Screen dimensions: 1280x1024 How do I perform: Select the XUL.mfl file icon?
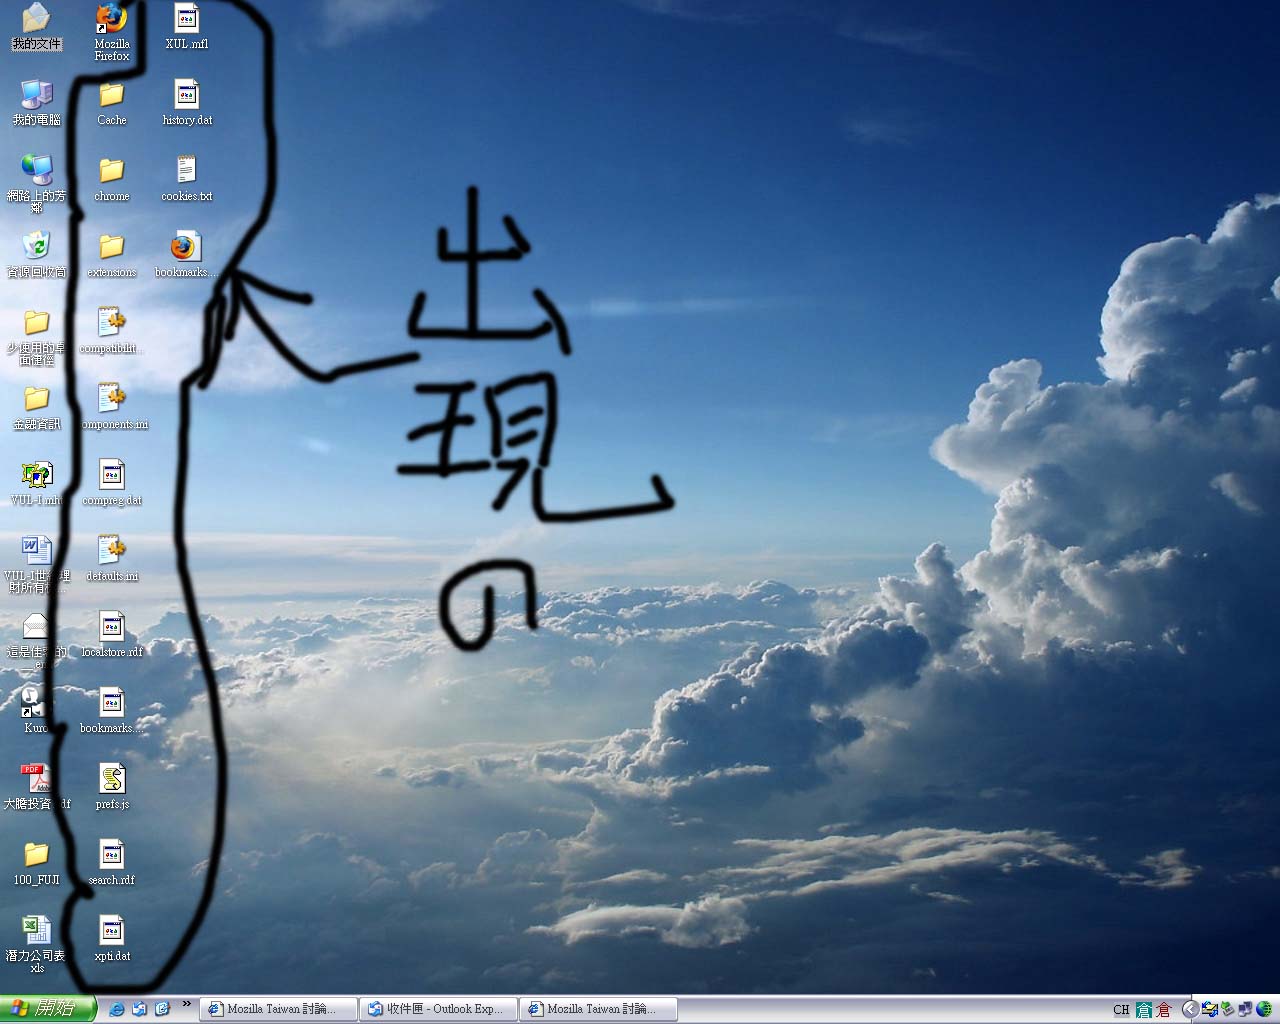pos(187,27)
